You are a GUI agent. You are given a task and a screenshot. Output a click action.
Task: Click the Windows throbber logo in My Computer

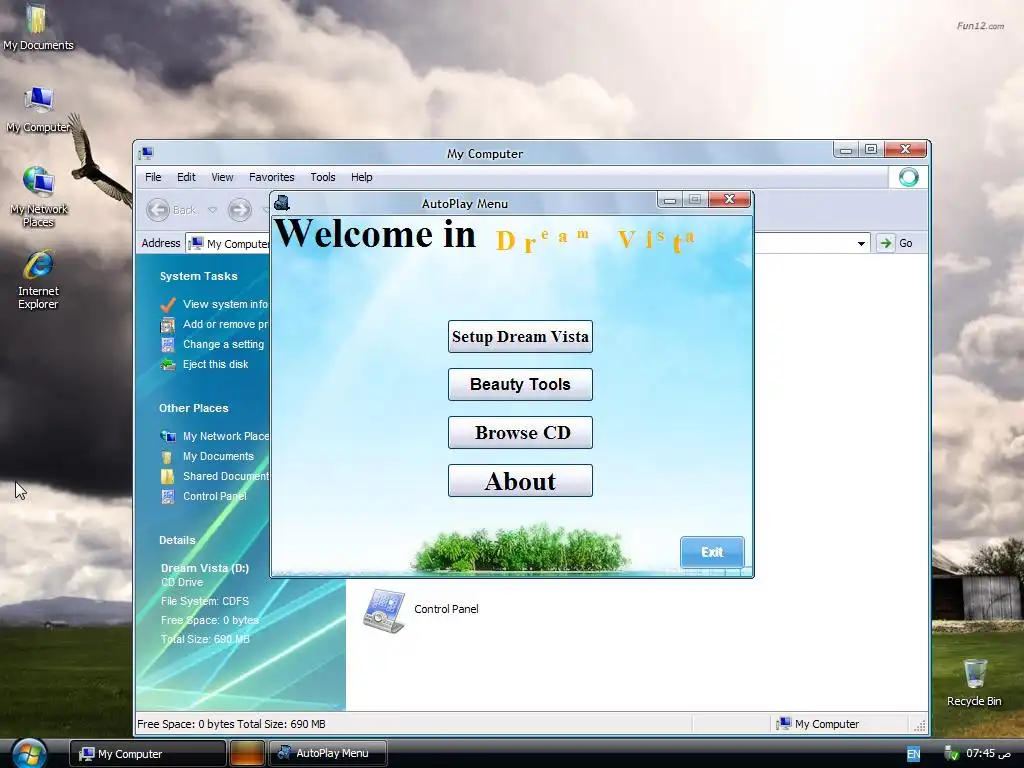(x=908, y=177)
